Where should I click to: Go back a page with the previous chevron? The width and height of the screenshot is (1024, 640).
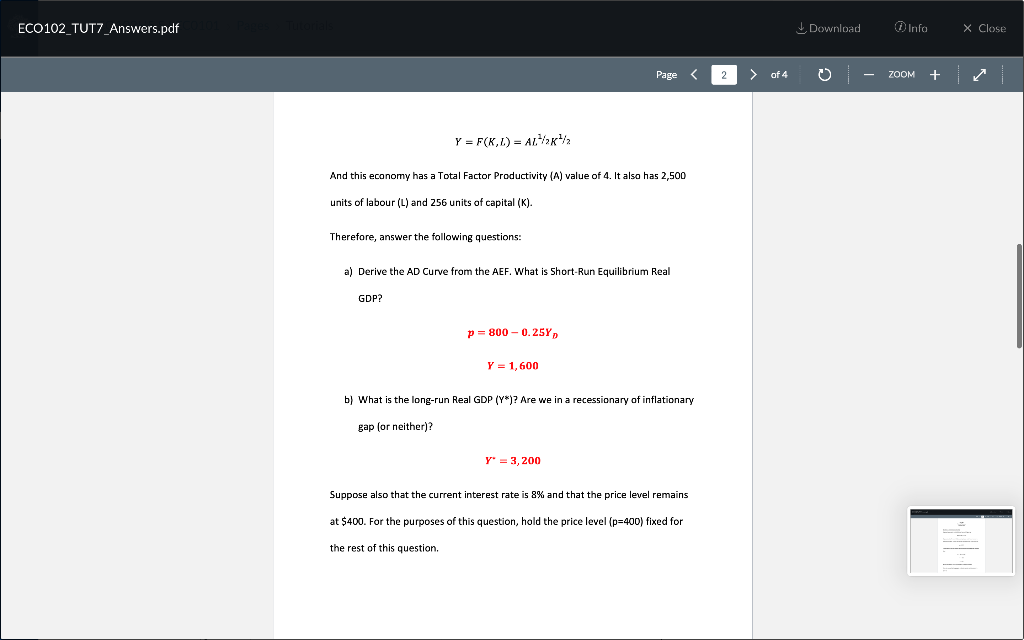coord(692,74)
